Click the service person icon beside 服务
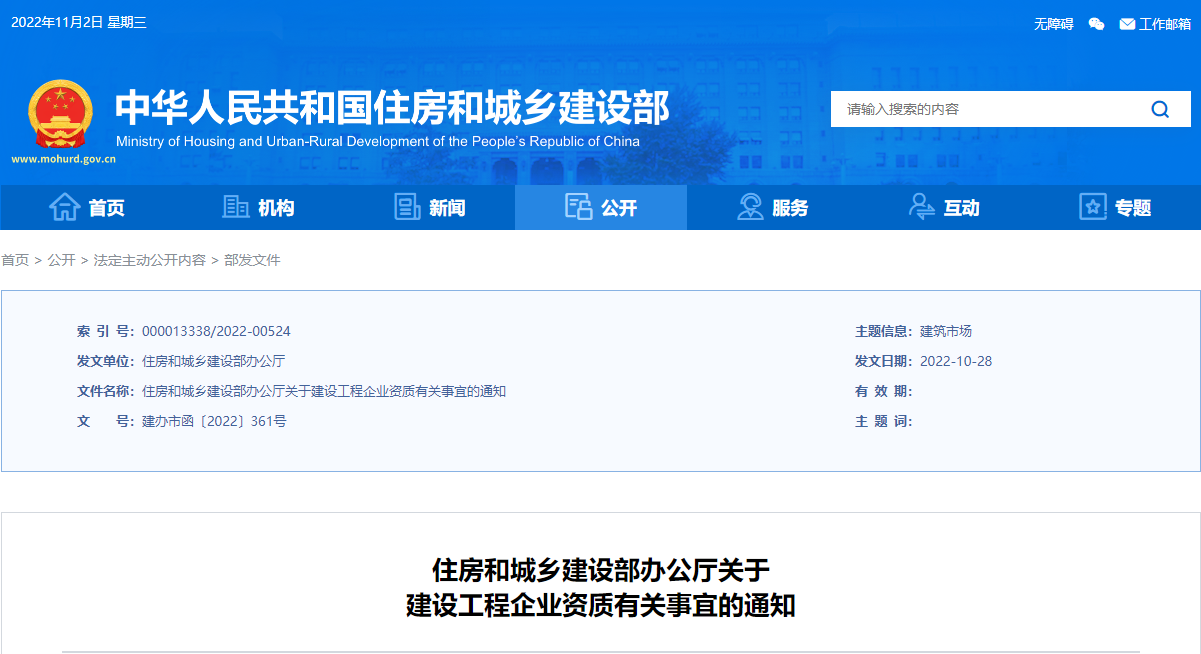Screen dimensions: 1201x654 click(750, 207)
